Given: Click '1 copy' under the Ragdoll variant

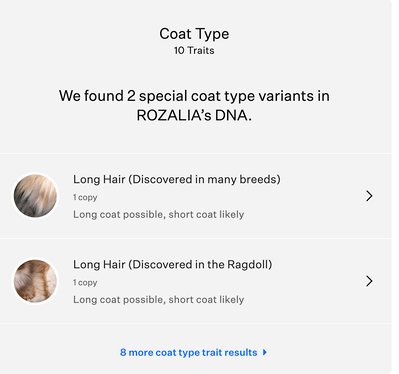Looking at the screenshot, I should 85,283.
